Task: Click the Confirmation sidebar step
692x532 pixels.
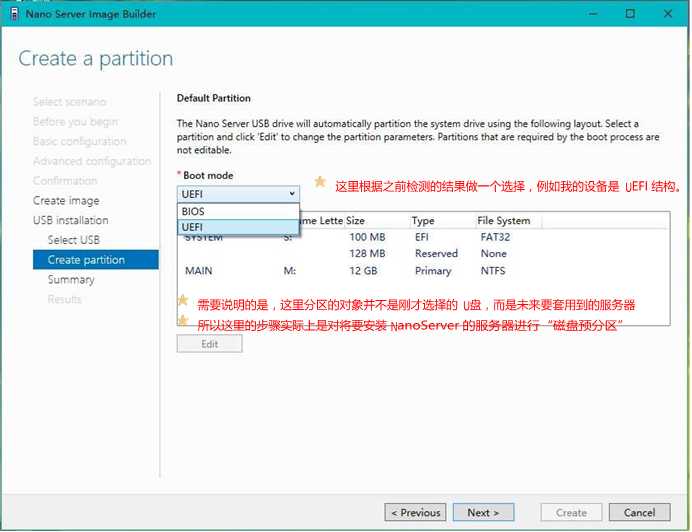Action: click(x=65, y=181)
